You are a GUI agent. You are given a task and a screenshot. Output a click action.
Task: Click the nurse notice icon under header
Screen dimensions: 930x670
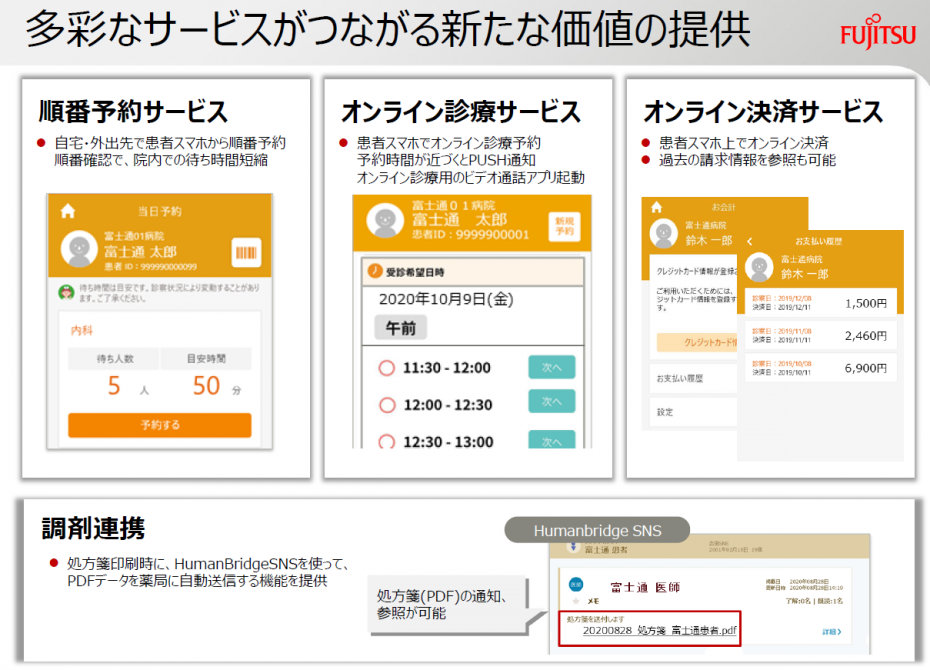click(x=66, y=292)
